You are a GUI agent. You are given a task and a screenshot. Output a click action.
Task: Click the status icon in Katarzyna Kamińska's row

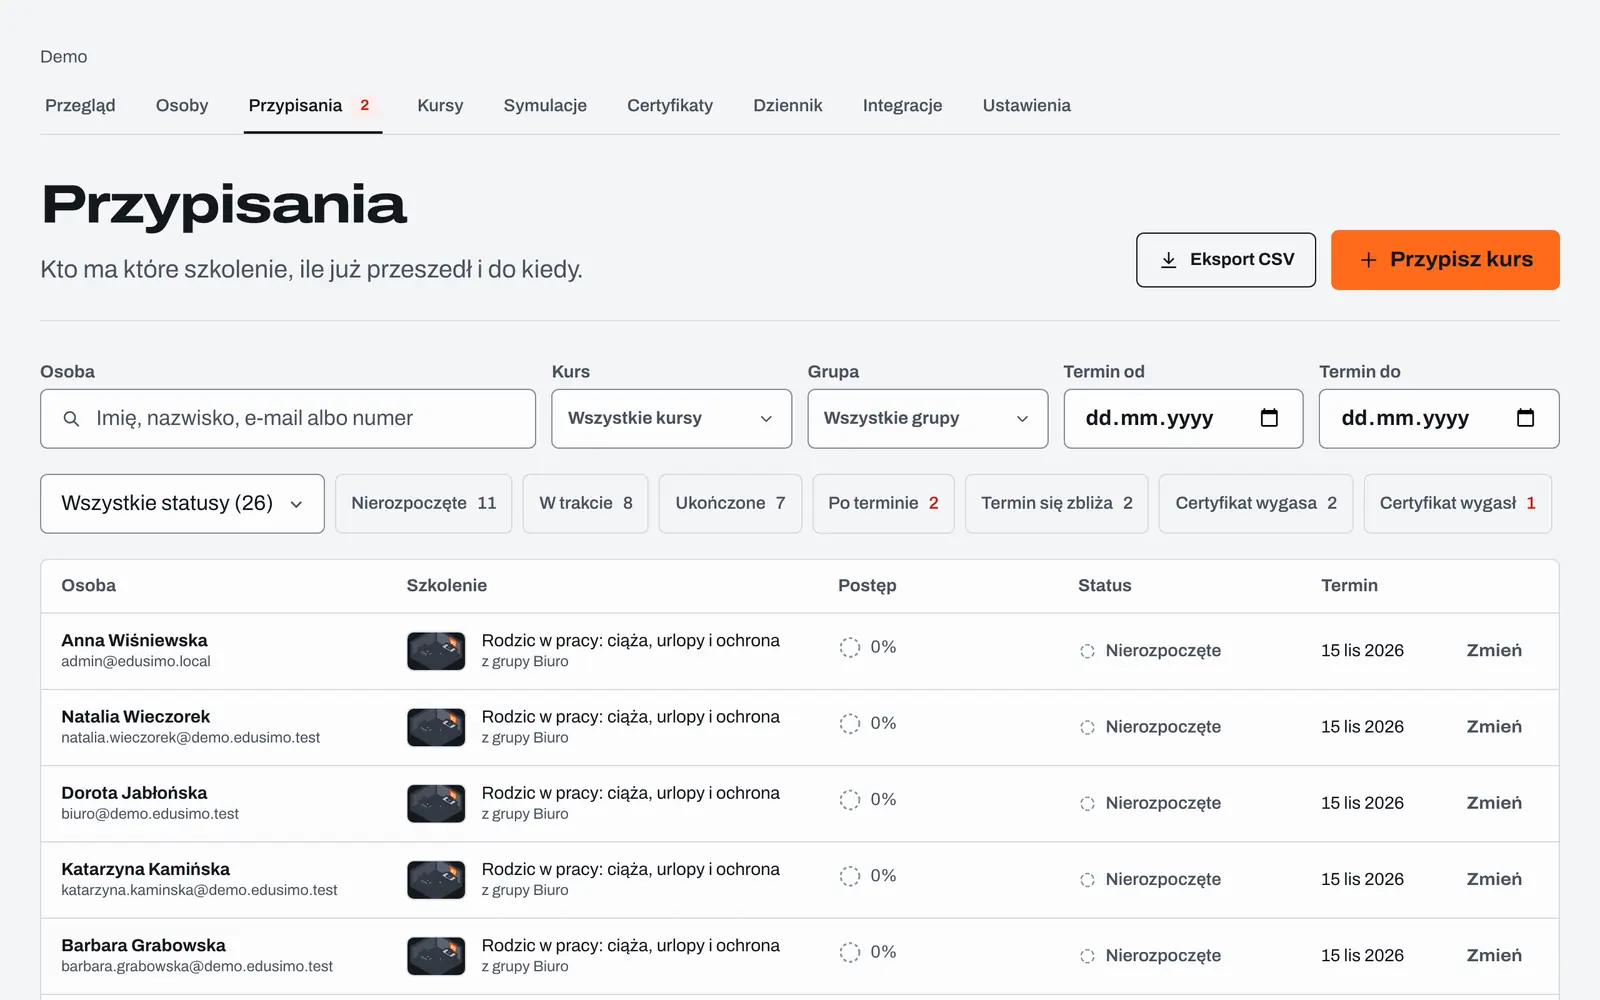1087,880
